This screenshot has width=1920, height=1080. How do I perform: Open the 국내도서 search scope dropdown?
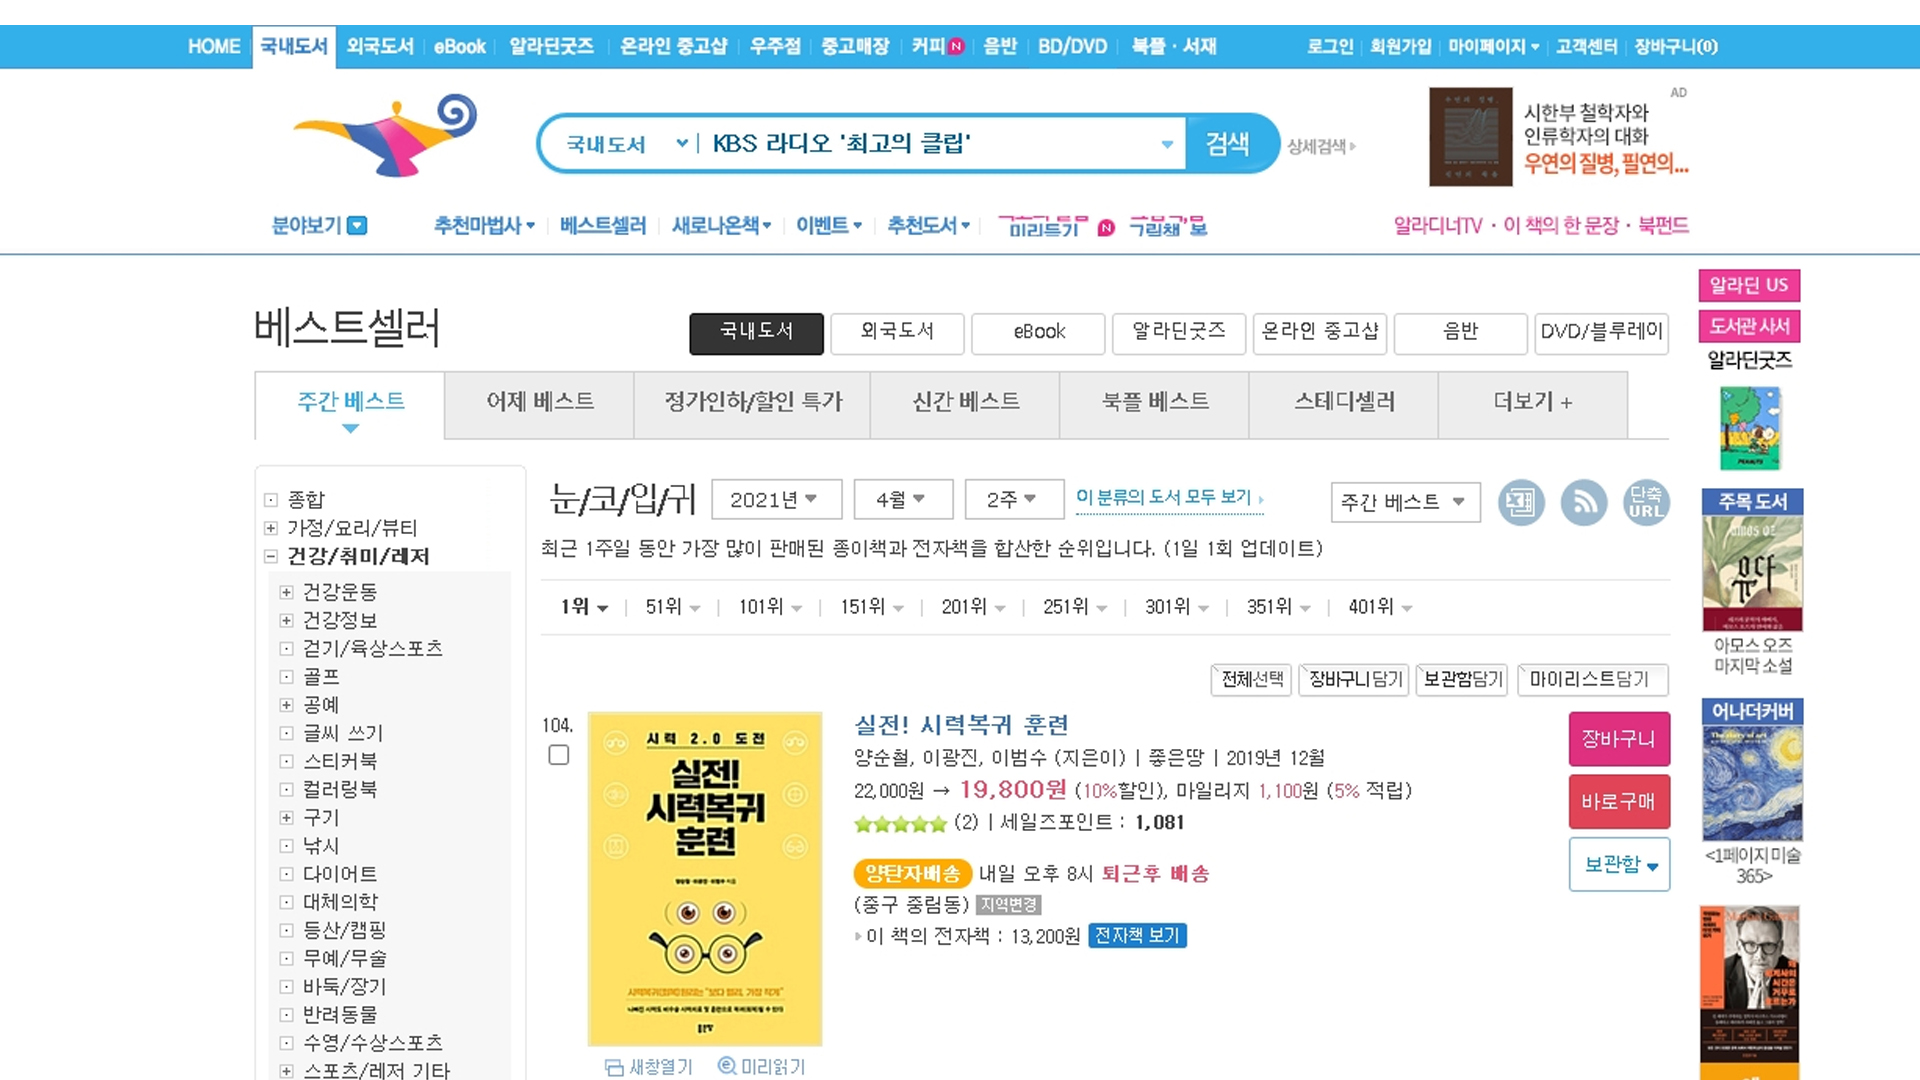(626, 144)
